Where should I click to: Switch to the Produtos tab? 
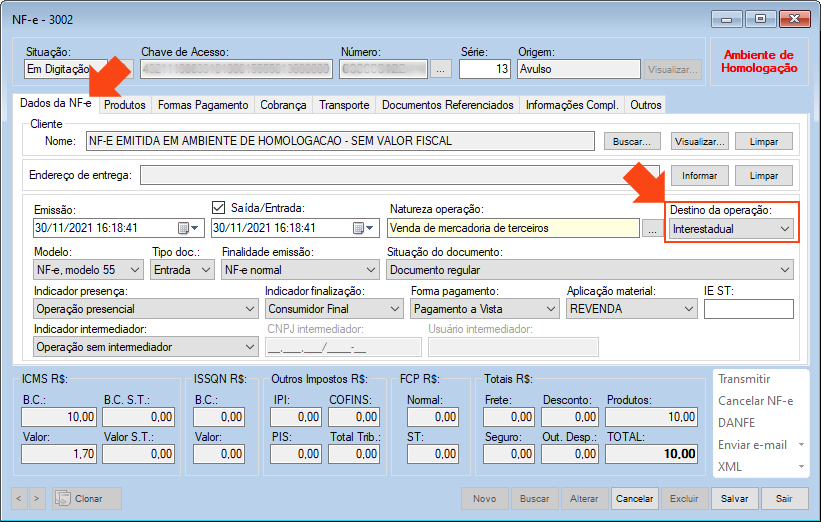coord(125,105)
